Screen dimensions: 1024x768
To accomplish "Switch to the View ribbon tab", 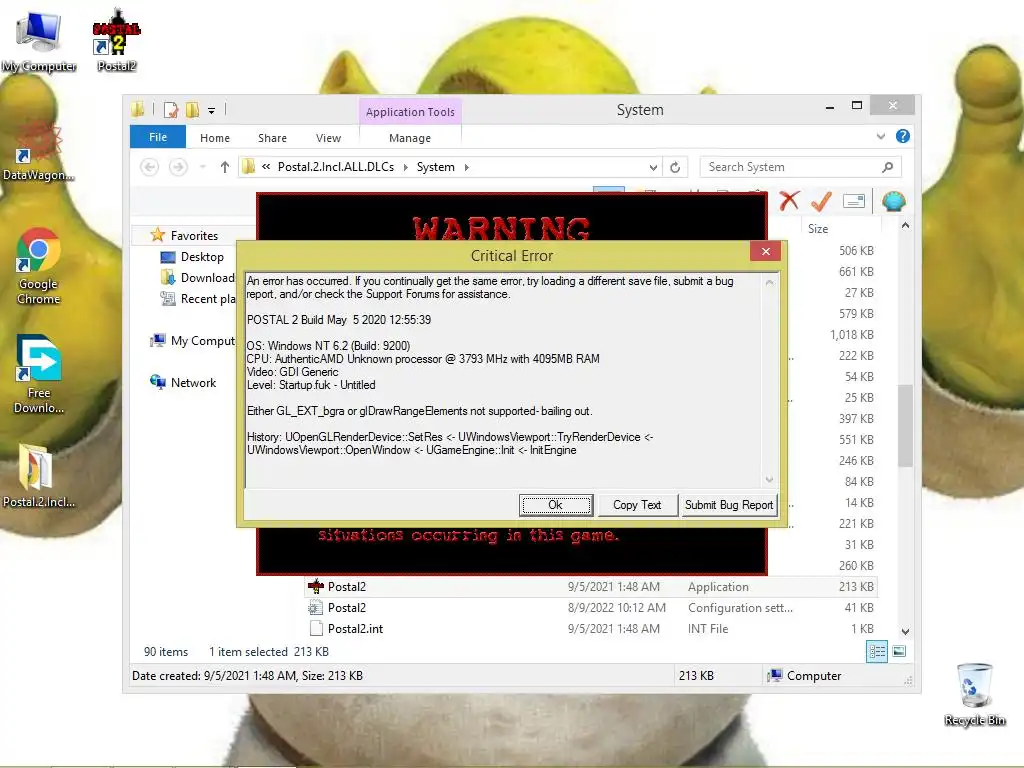I will coord(328,138).
